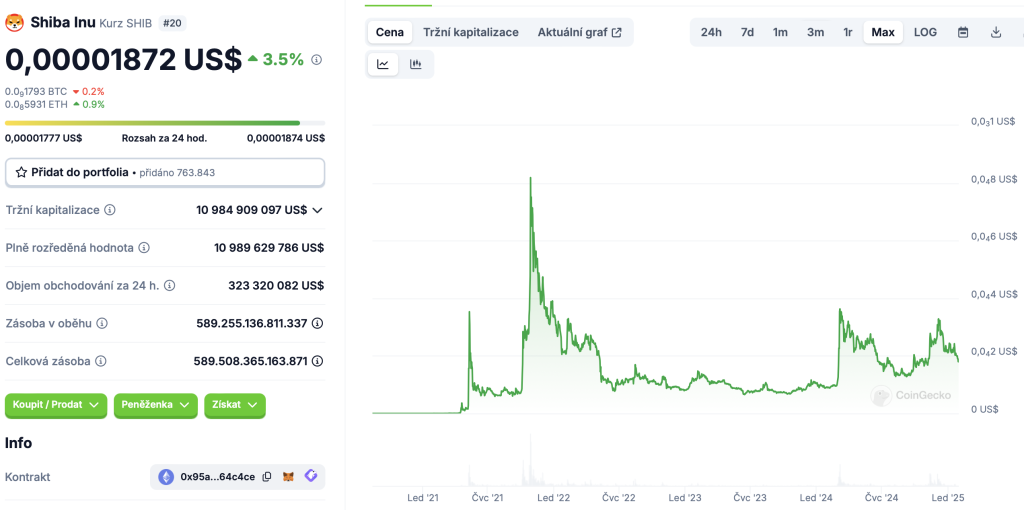The height and width of the screenshot is (510, 1024).
Task: Click 323 320 082 US$ volume value
Action: (276, 286)
